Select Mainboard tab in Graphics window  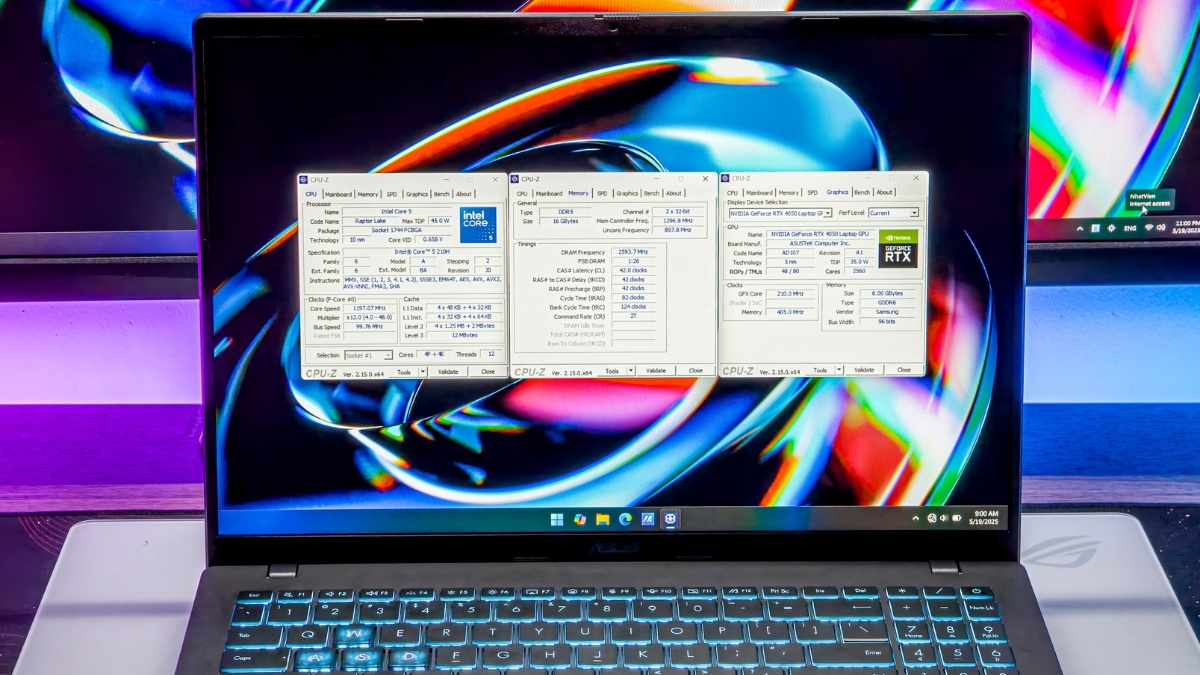pos(759,192)
